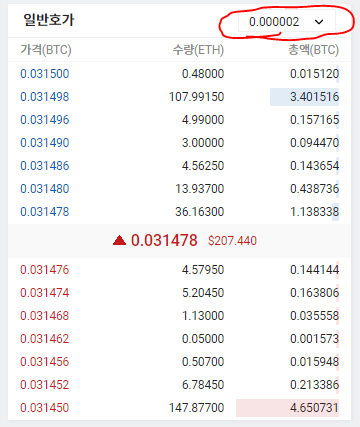
Task: Click quantity 13.93700
Action: click(x=200, y=189)
